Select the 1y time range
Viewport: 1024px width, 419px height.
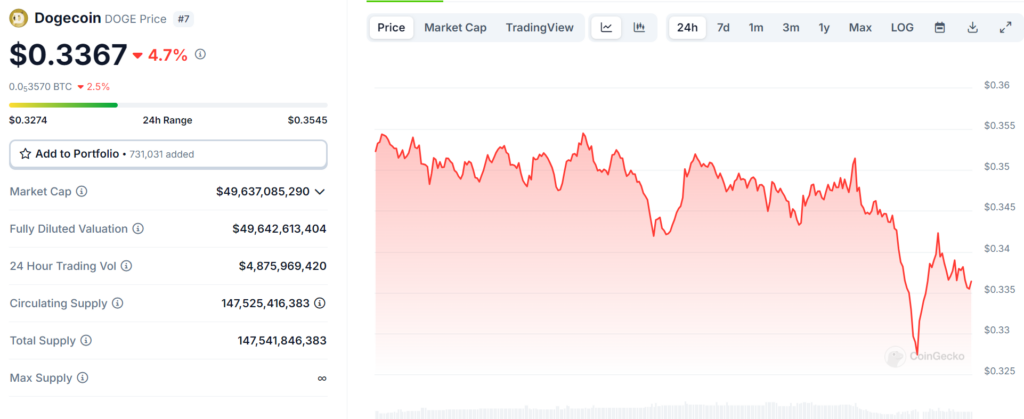pyautogui.click(x=824, y=27)
